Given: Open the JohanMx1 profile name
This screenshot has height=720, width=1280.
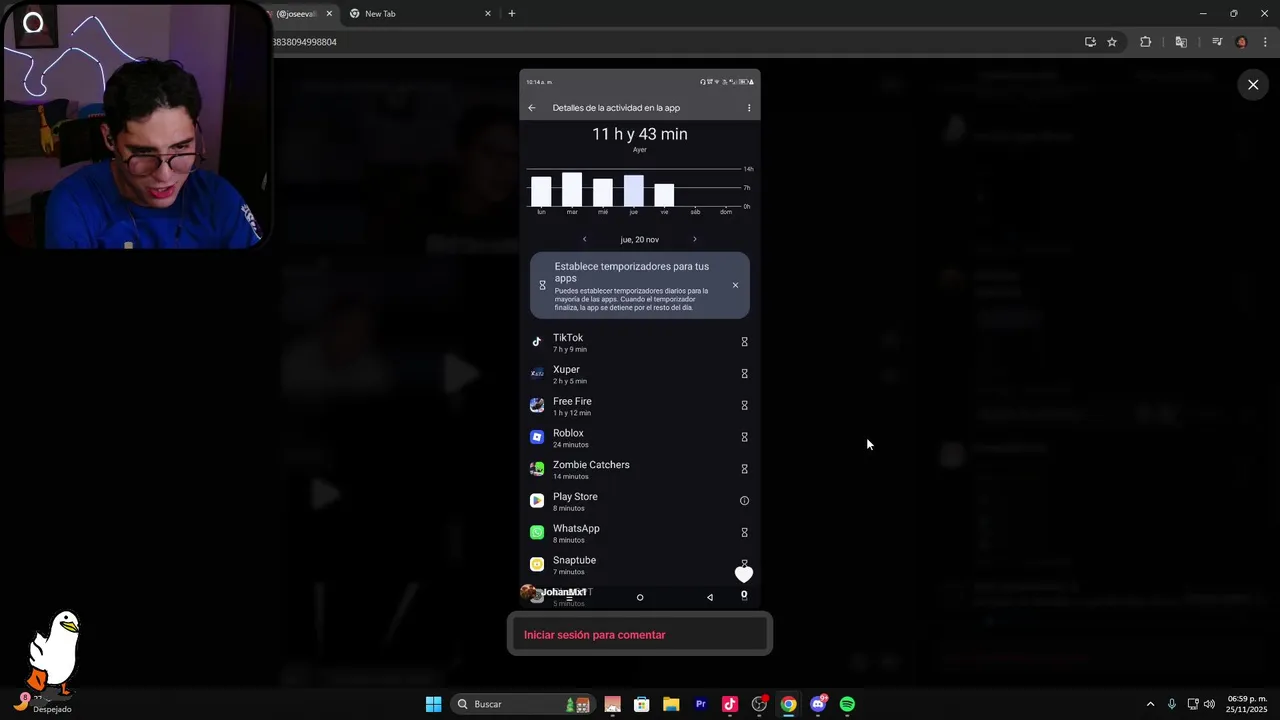Looking at the screenshot, I should [564, 592].
